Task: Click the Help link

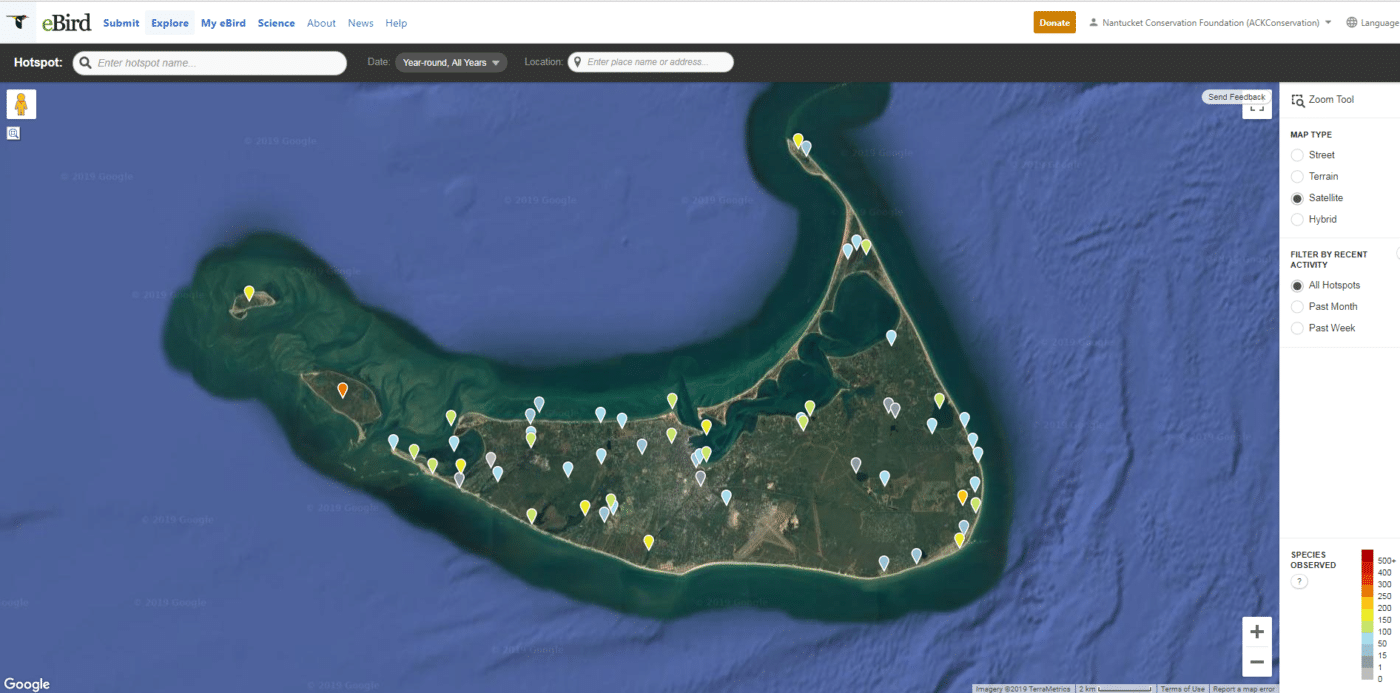Action: click(396, 23)
